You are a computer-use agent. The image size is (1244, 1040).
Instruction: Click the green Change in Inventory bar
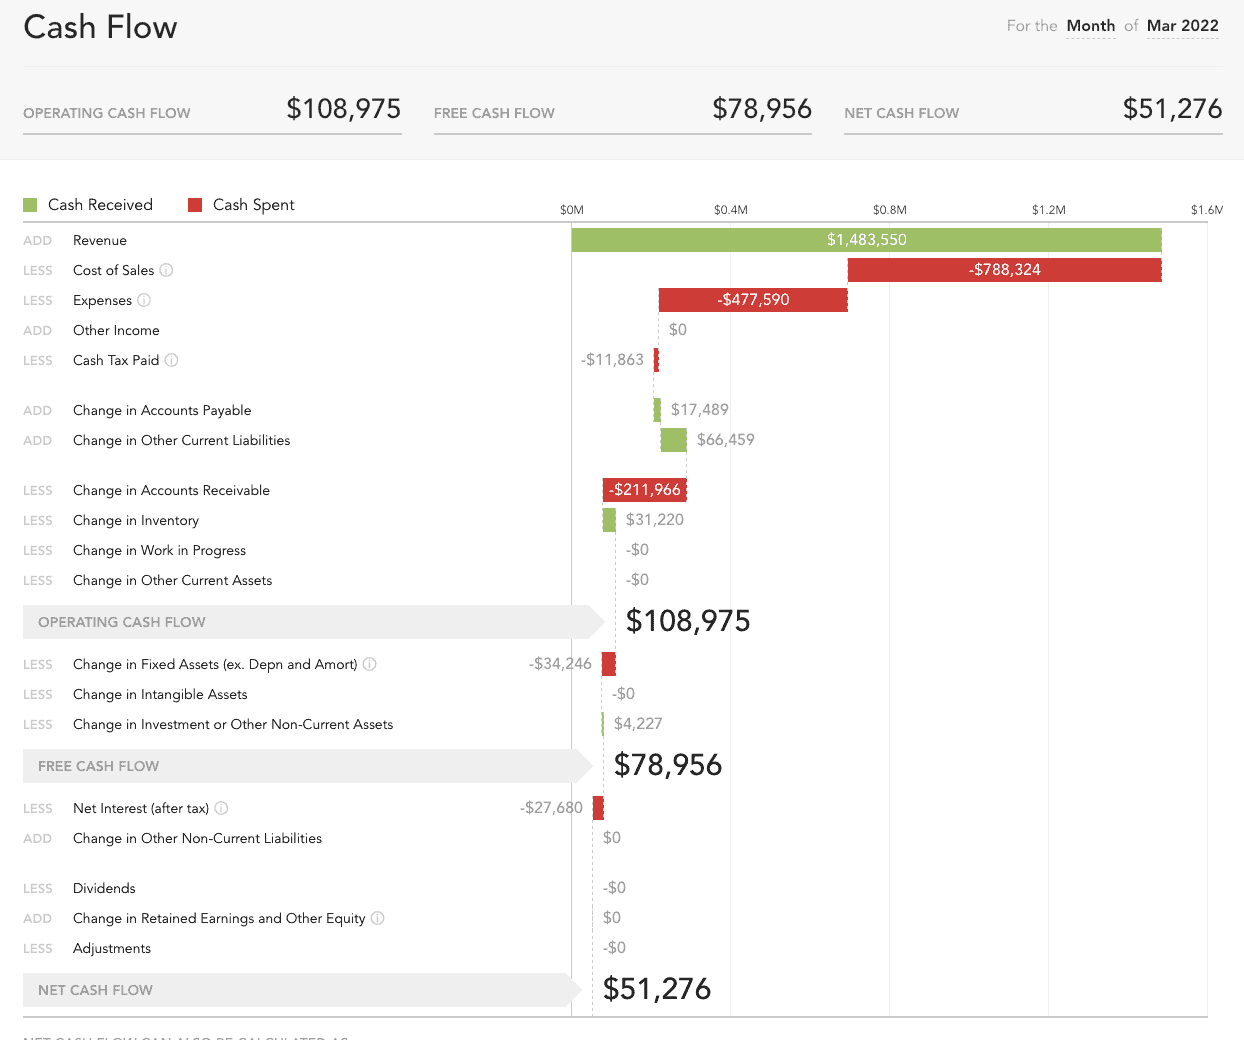click(x=609, y=520)
